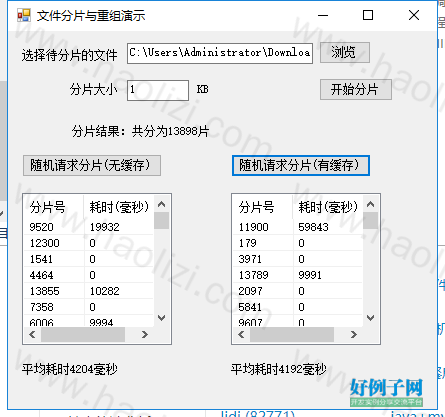This screenshot has width=445, height=417.
Task: Click up arrow of left list scrollbar
Action: [162, 204]
